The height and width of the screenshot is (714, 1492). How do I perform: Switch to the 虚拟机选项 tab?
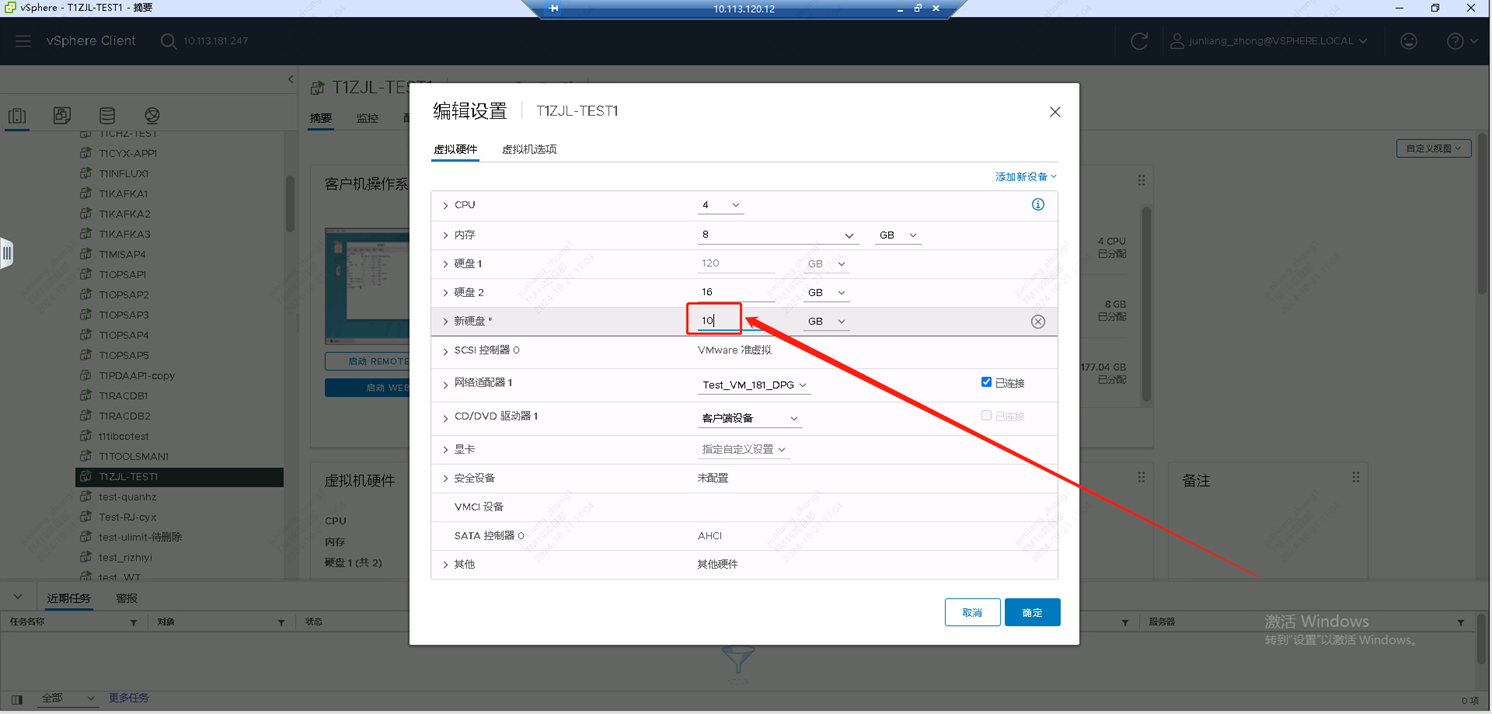(x=529, y=149)
